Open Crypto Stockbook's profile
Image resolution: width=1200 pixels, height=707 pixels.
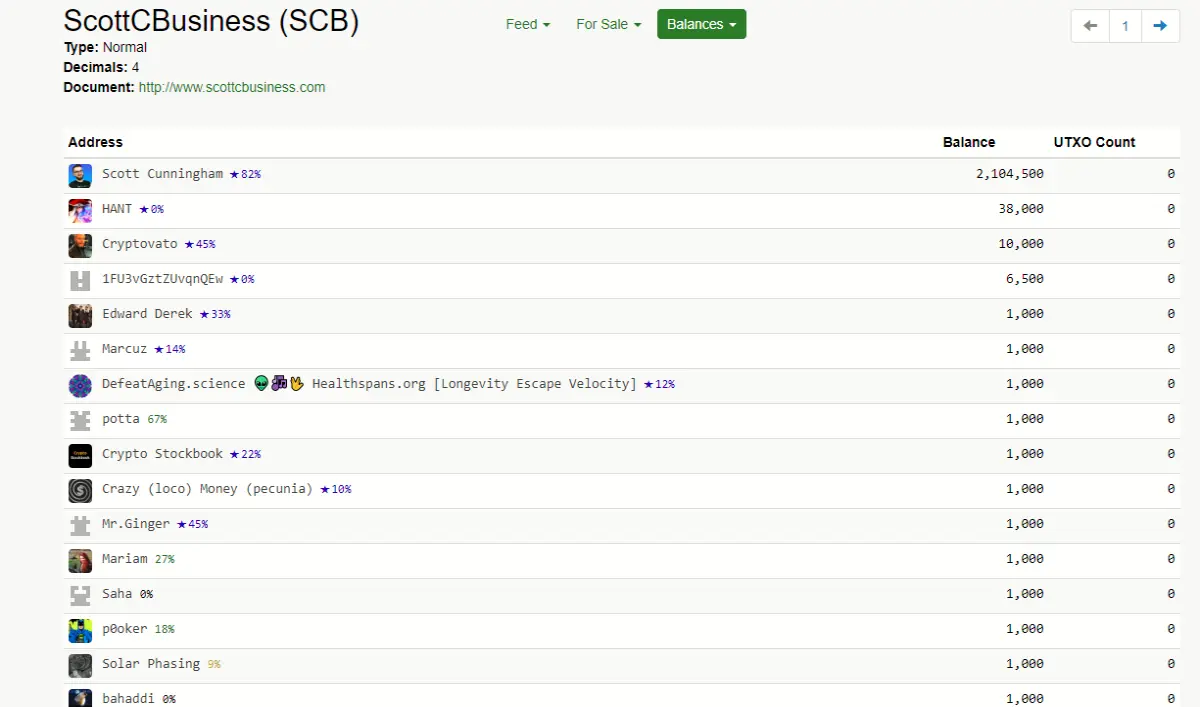[162, 454]
